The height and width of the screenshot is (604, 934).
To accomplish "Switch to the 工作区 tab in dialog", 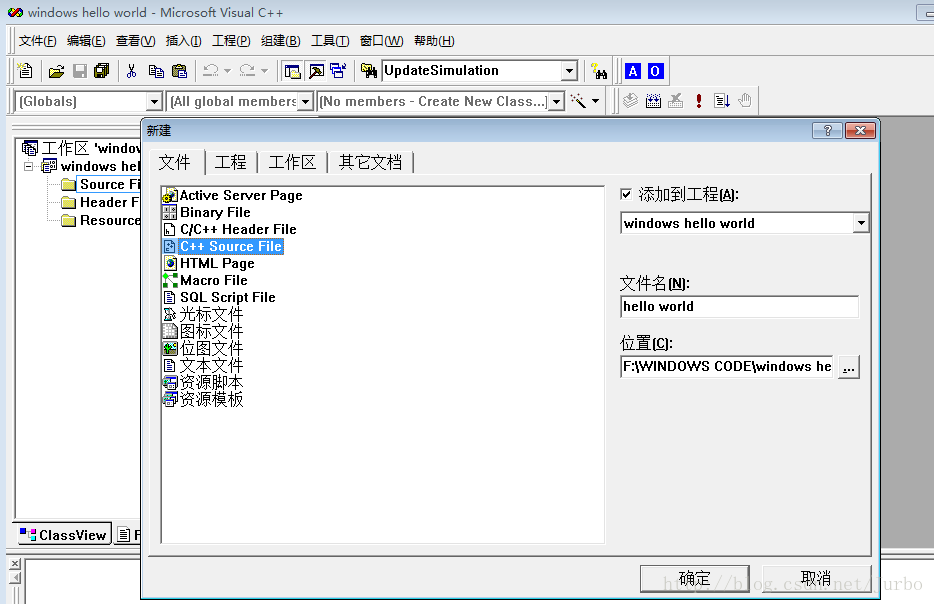I will [x=292, y=162].
